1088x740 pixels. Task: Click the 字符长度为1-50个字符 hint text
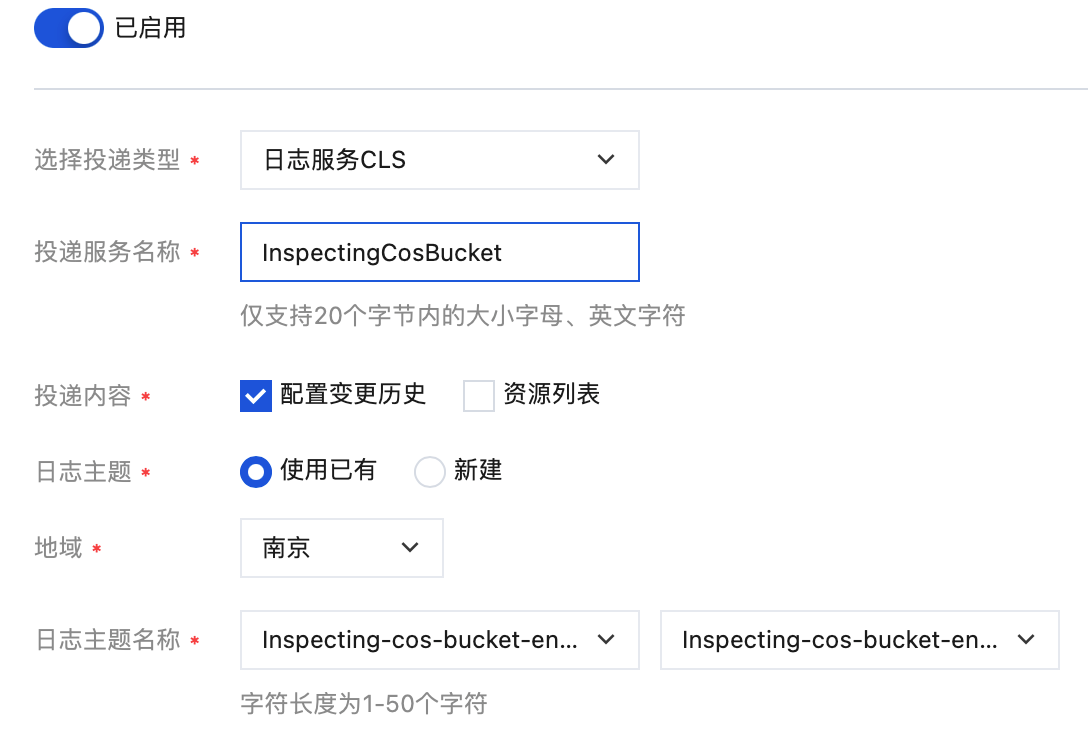coord(364,703)
